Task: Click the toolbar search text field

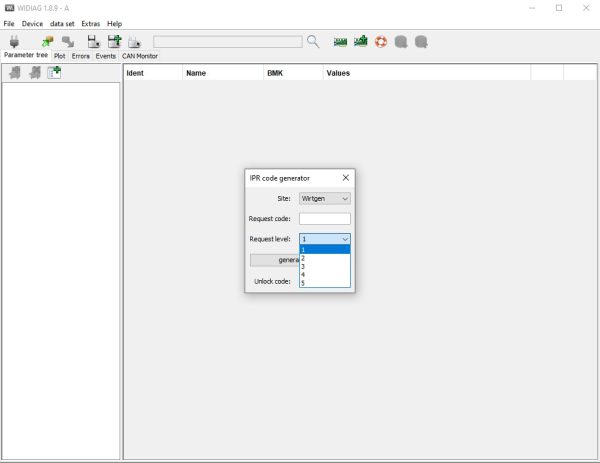Action: coord(228,42)
